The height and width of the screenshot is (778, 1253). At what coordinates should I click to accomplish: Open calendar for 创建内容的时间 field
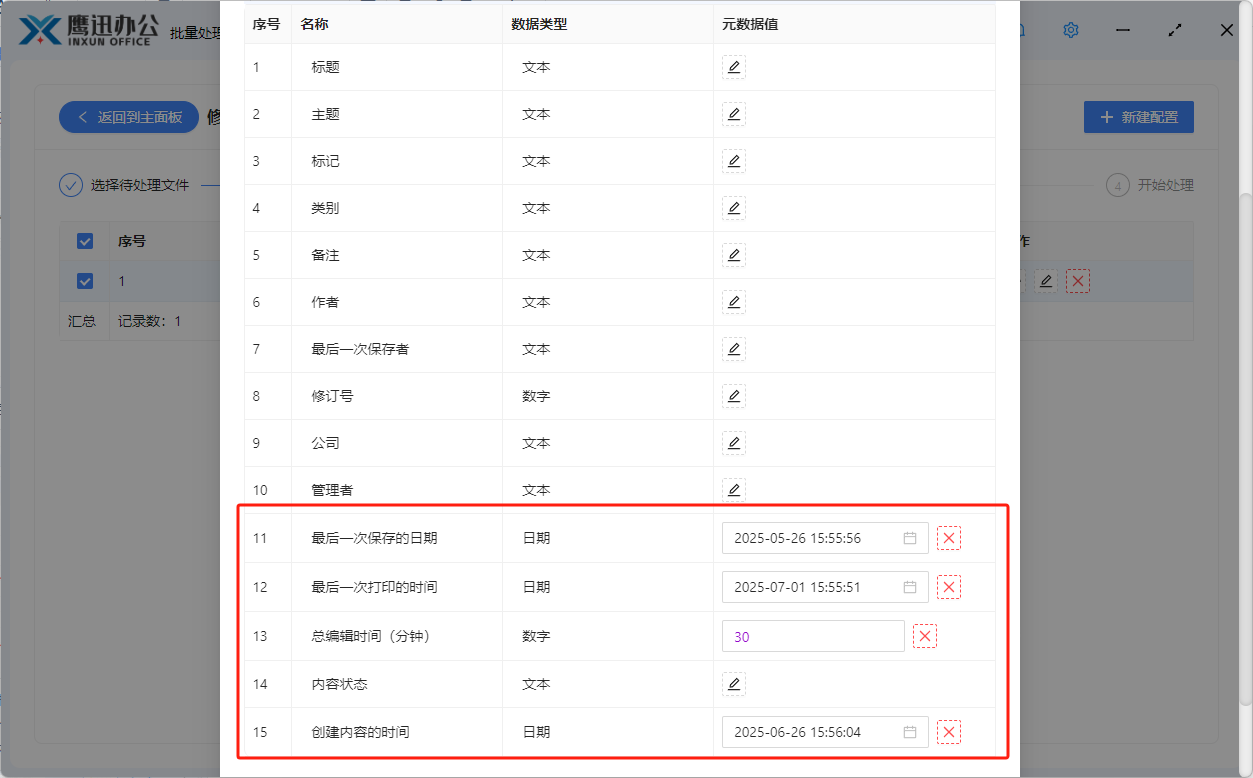(910, 732)
